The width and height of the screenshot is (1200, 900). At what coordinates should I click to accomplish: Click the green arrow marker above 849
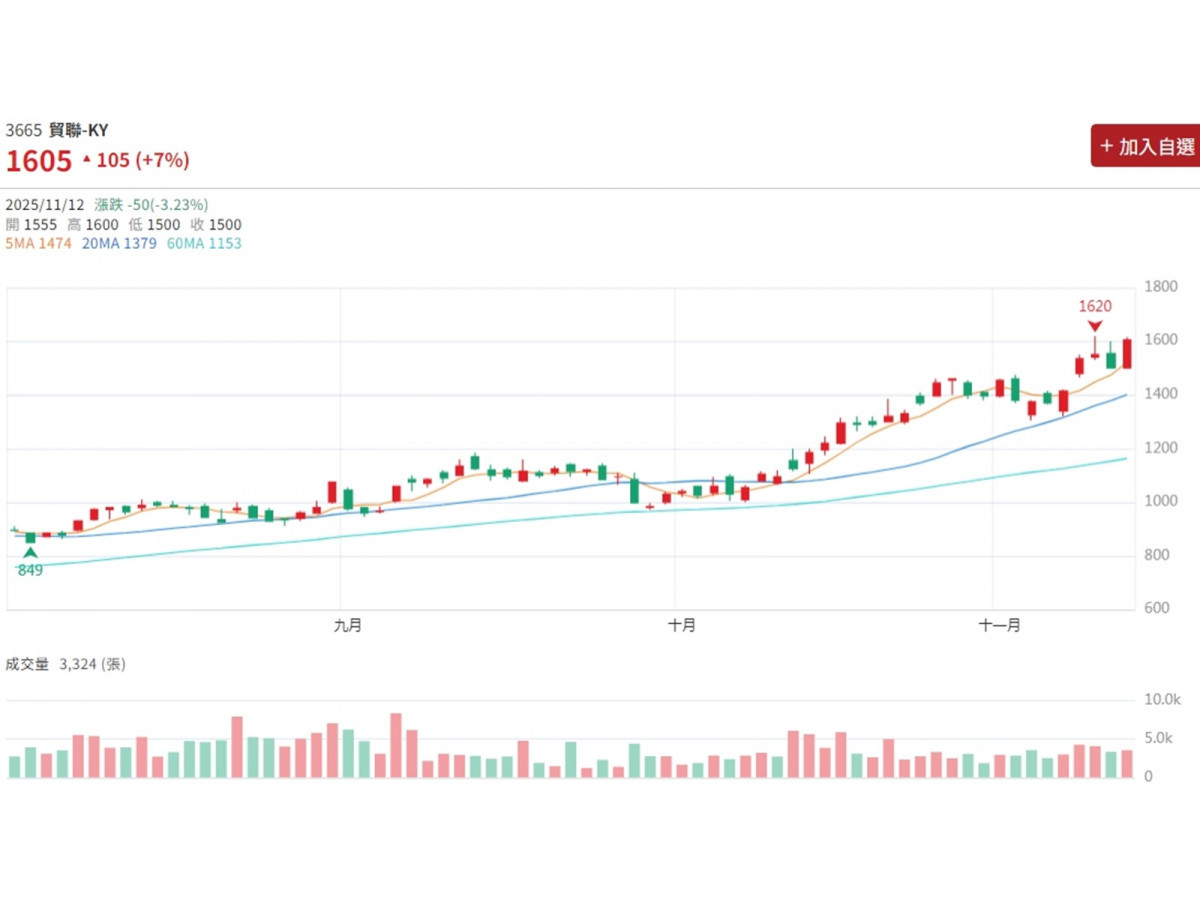click(x=30, y=552)
